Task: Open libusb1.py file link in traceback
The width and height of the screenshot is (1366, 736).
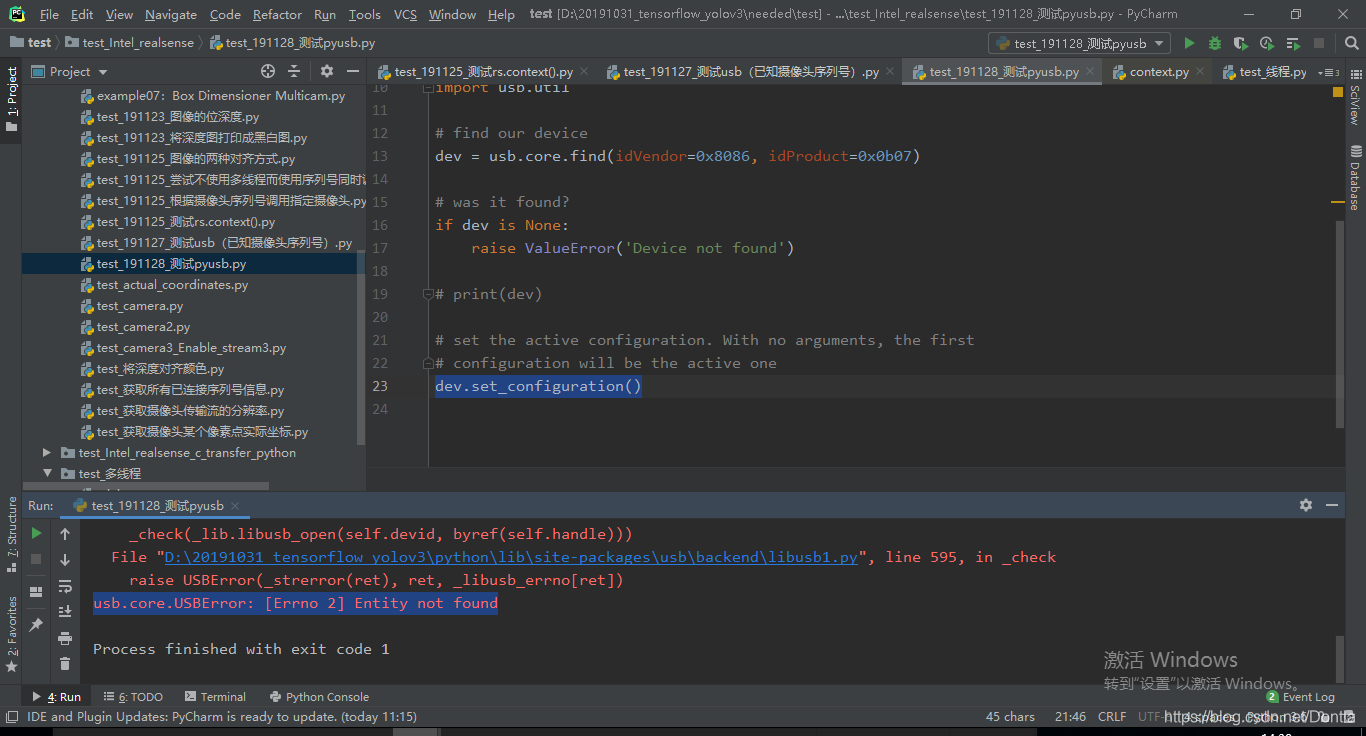Action: [x=511, y=557]
